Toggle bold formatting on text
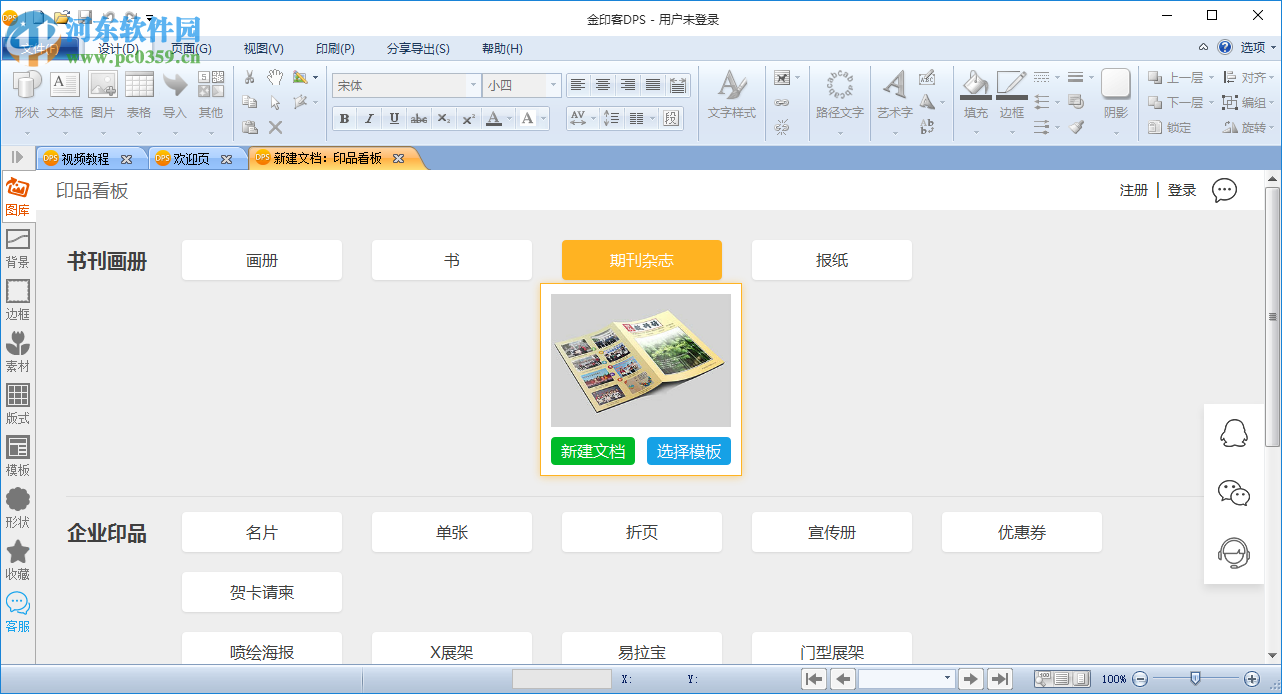 pos(344,118)
